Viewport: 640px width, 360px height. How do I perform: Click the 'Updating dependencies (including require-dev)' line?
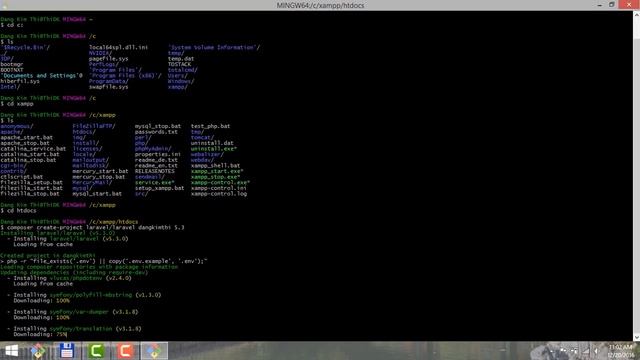coord(74,272)
